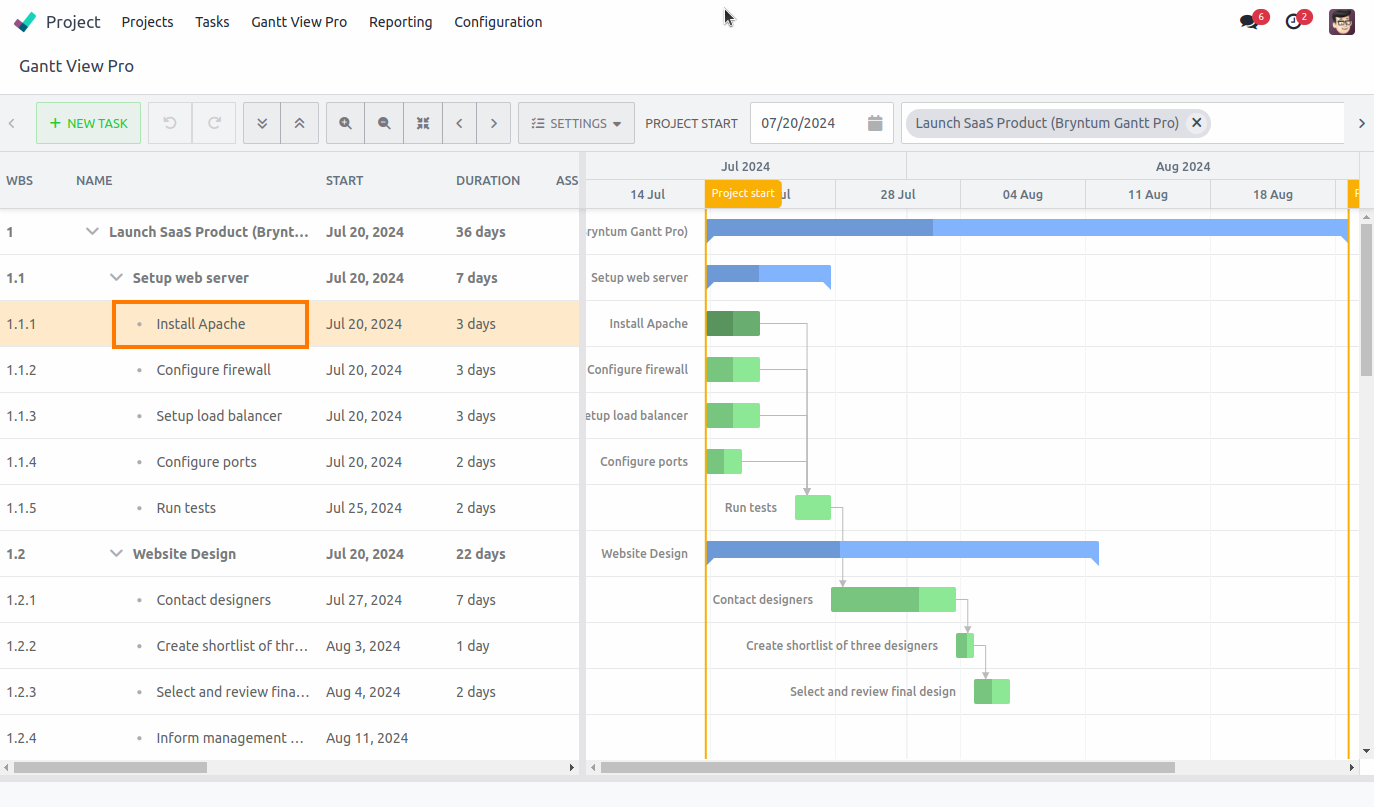Image resolution: width=1374 pixels, height=807 pixels.
Task: Open the Configuration menu
Action: pyautogui.click(x=498, y=21)
